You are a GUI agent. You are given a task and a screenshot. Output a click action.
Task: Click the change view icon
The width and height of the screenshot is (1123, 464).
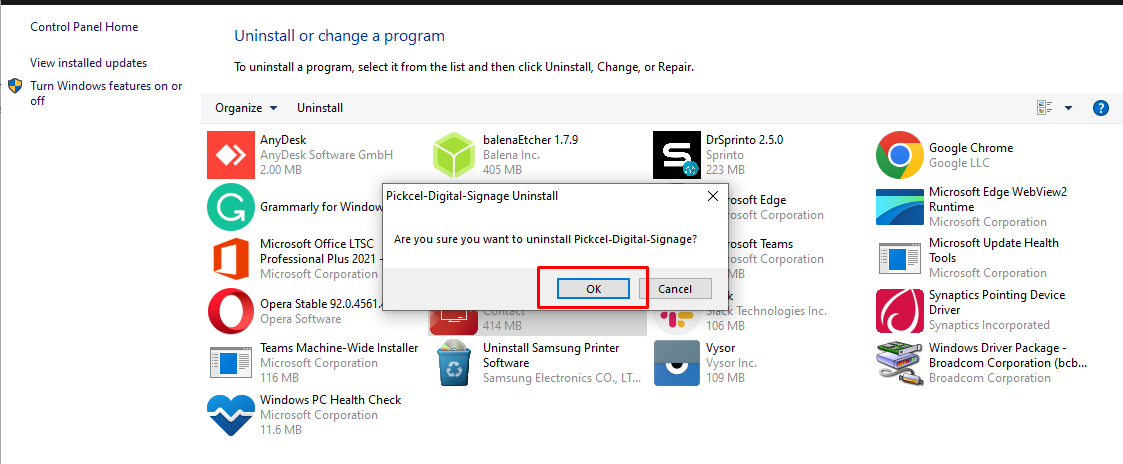click(x=1045, y=108)
